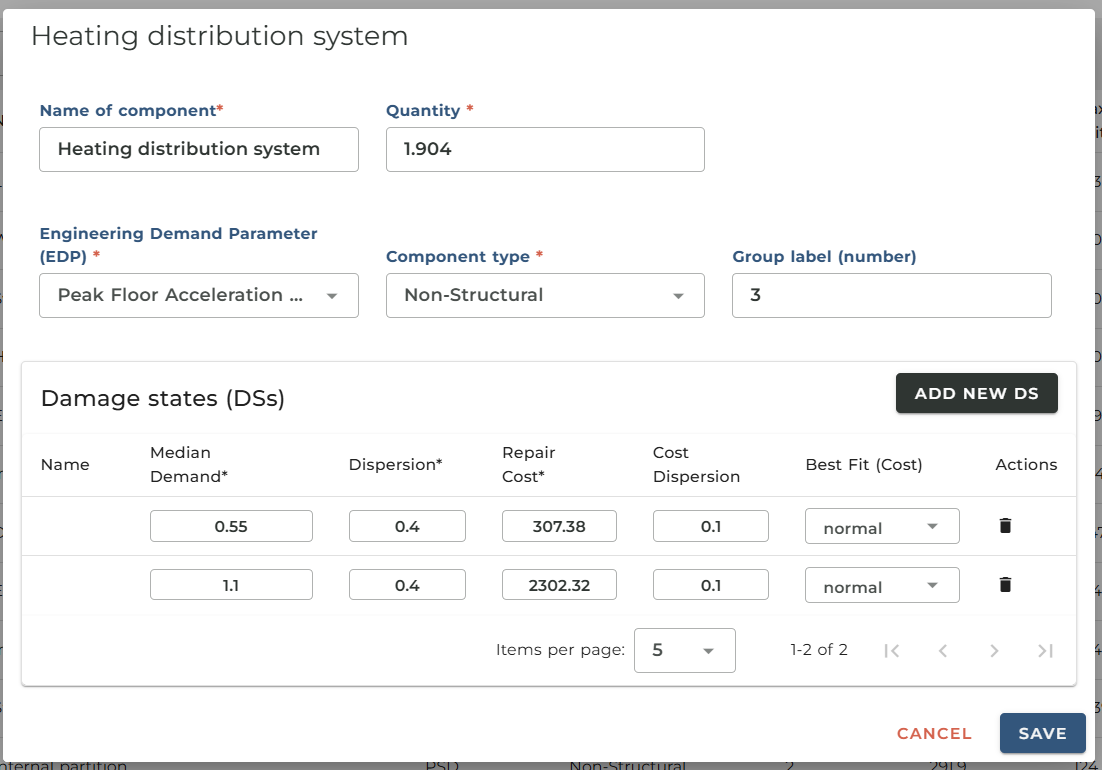Click the Median Demand column header
The height and width of the screenshot is (770, 1102).
tap(189, 464)
